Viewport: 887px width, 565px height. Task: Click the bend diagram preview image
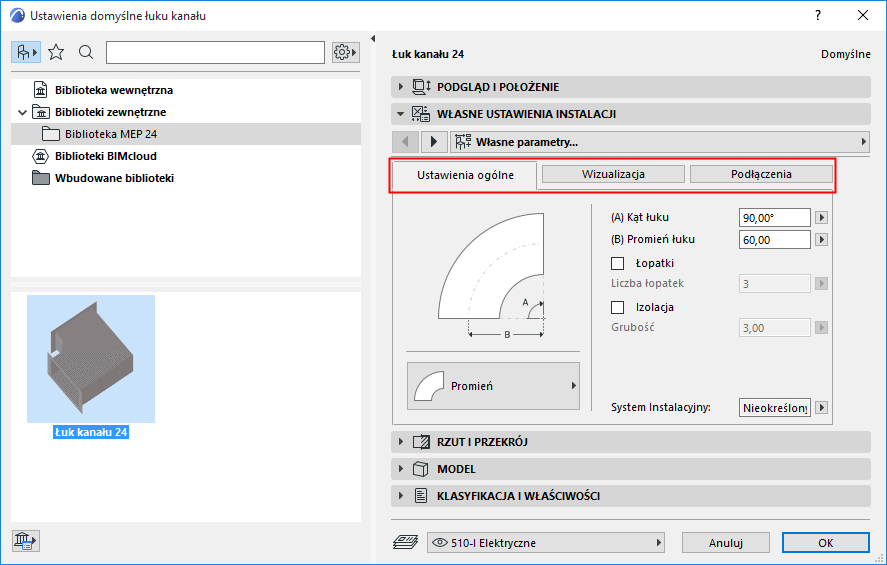click(492, 275)
